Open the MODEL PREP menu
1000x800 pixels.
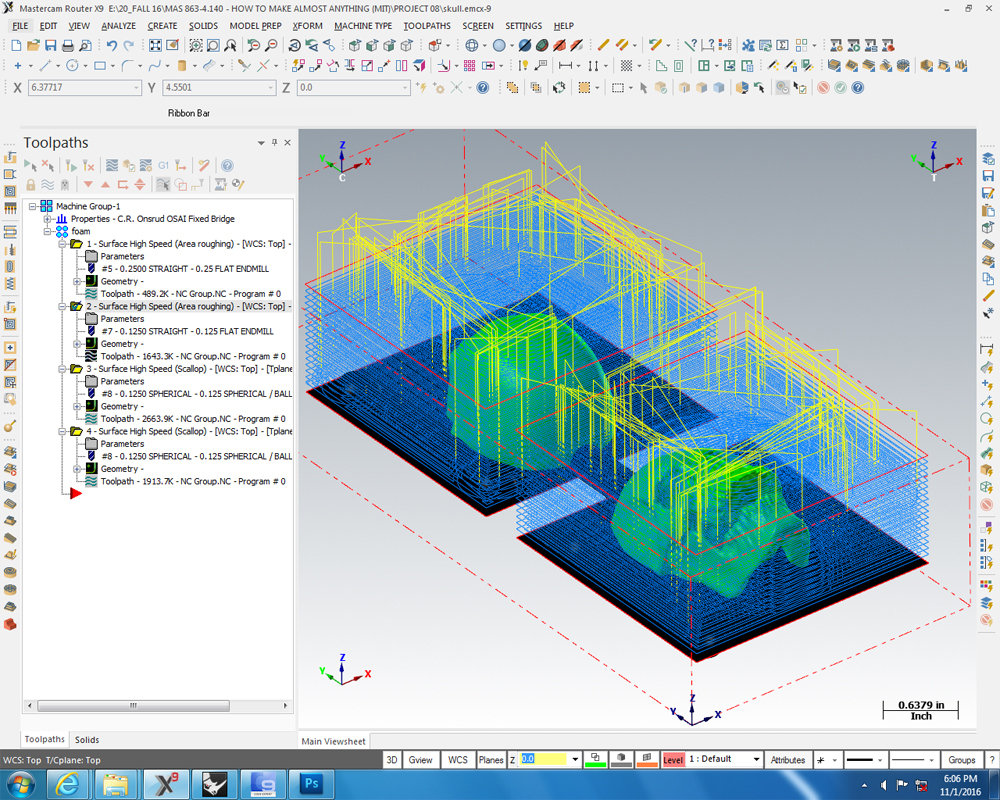pos(255,26)
